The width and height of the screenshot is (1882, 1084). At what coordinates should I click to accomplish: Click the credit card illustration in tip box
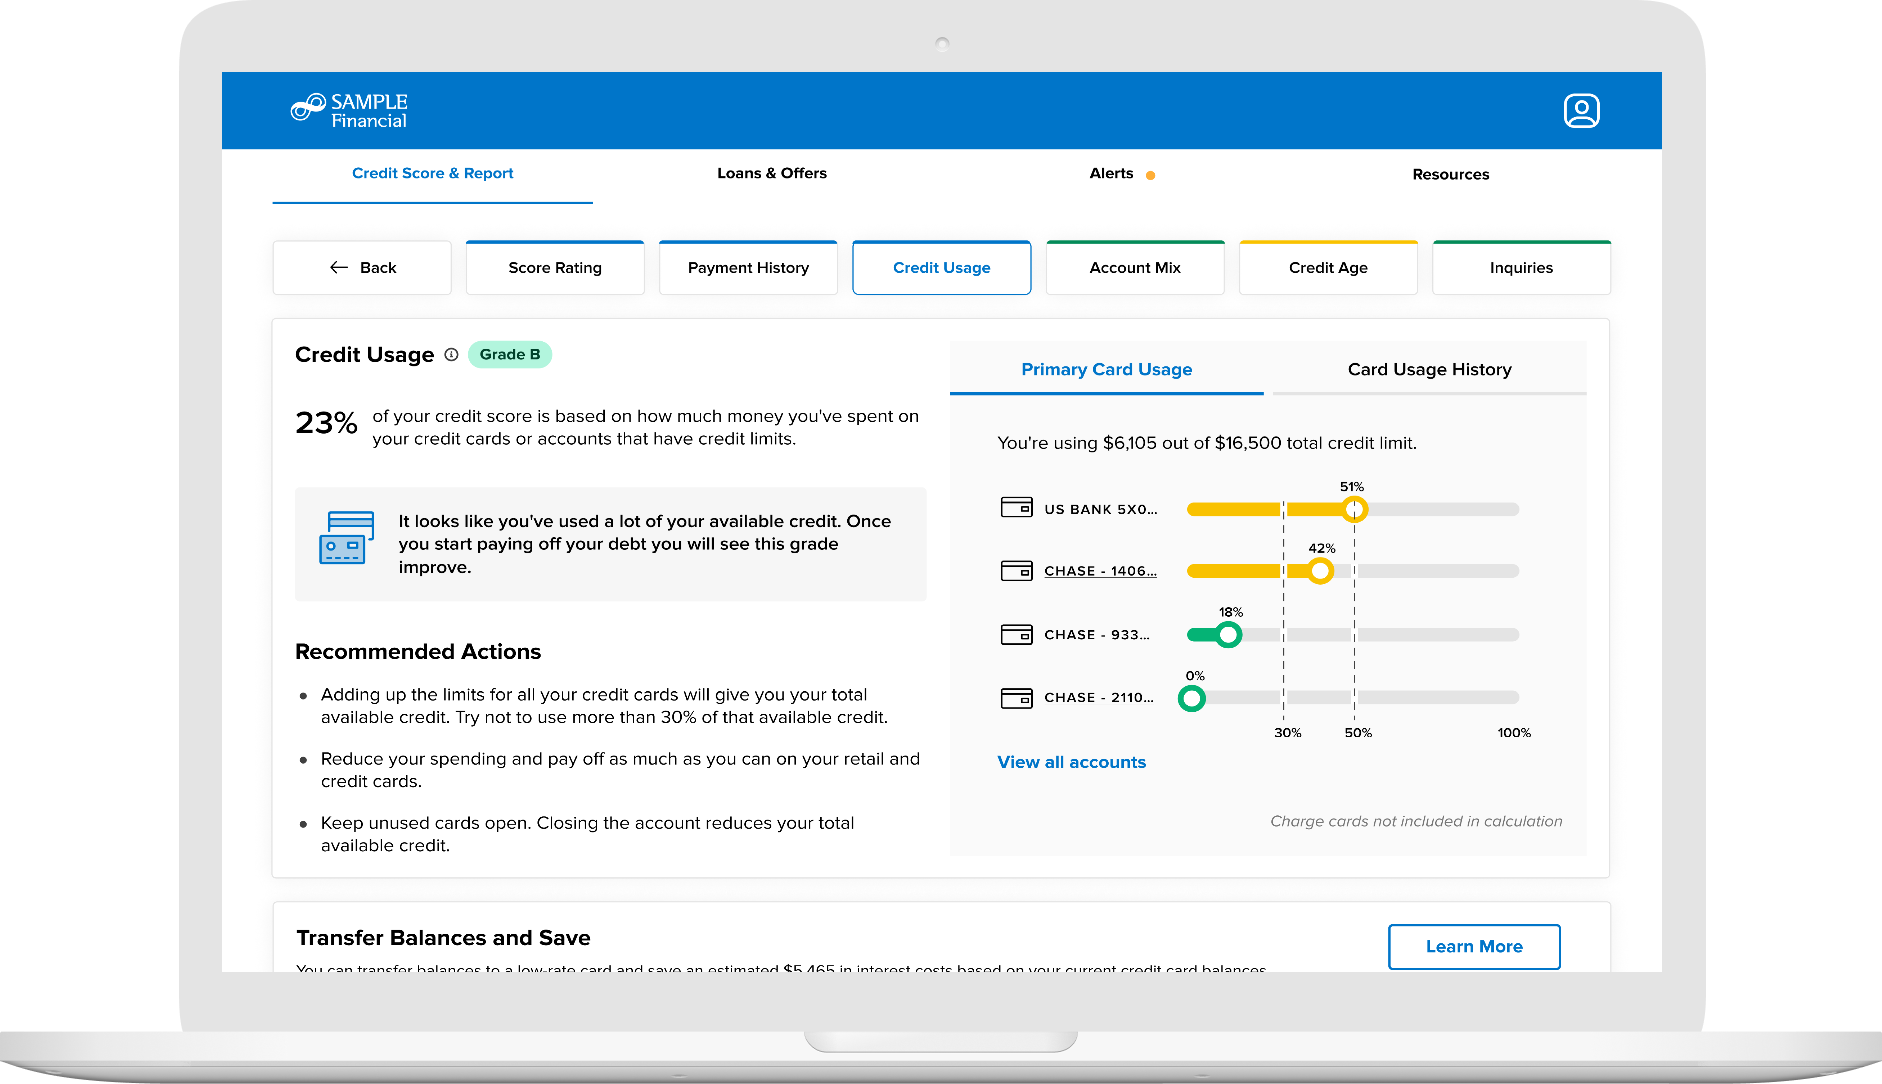point(346,538)
